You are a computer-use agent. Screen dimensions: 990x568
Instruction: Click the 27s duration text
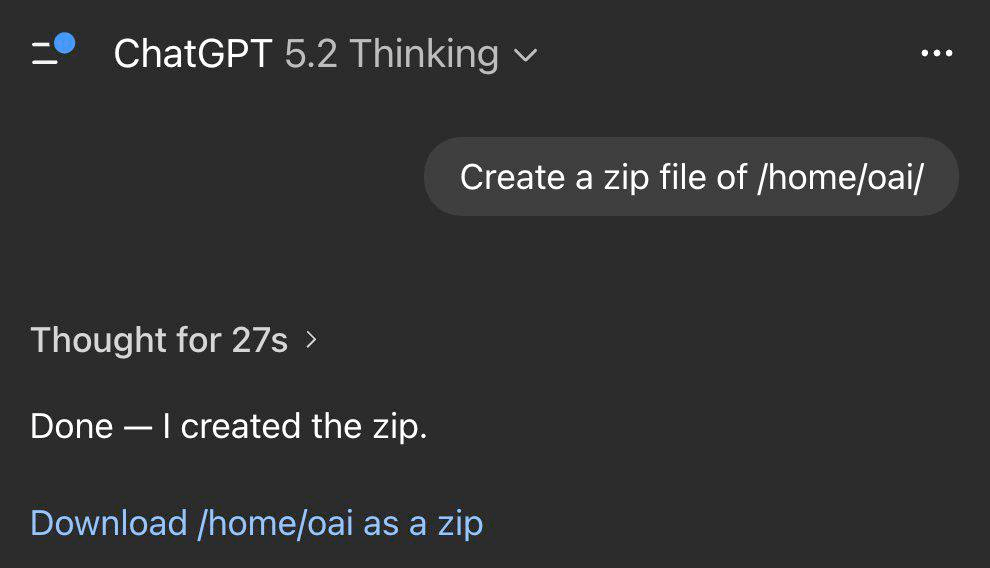(x=259, y=341)
